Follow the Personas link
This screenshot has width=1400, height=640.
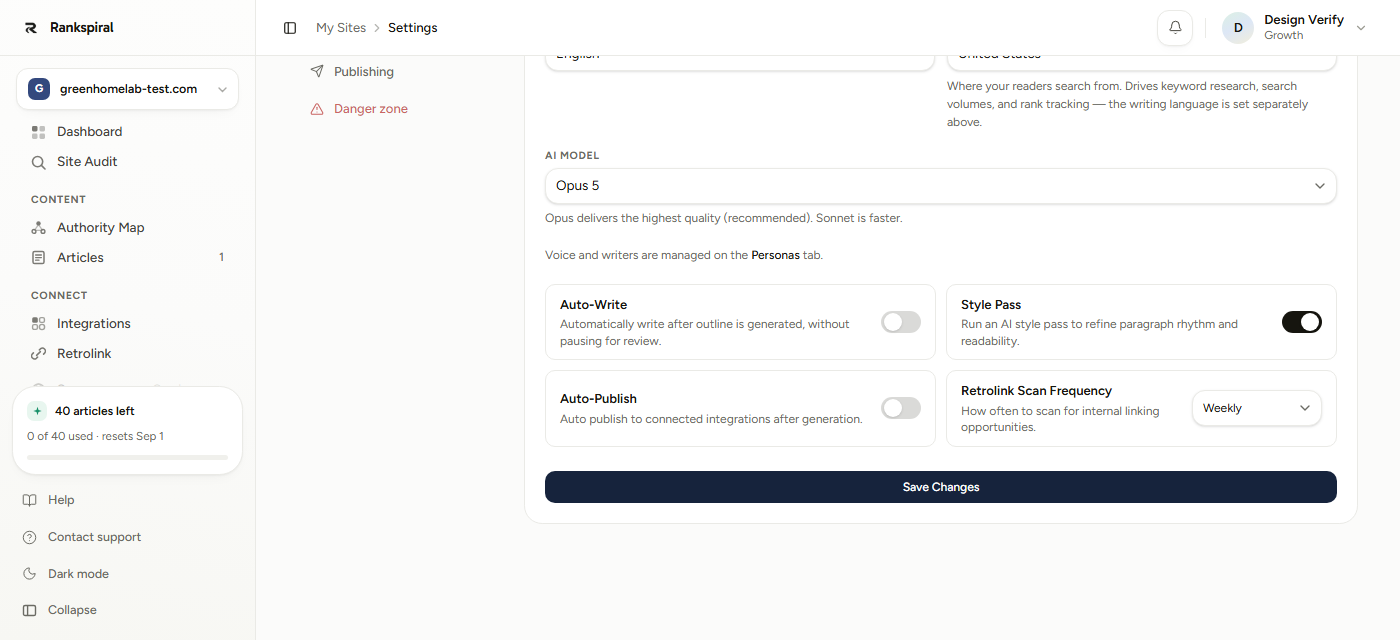(775, 255)
